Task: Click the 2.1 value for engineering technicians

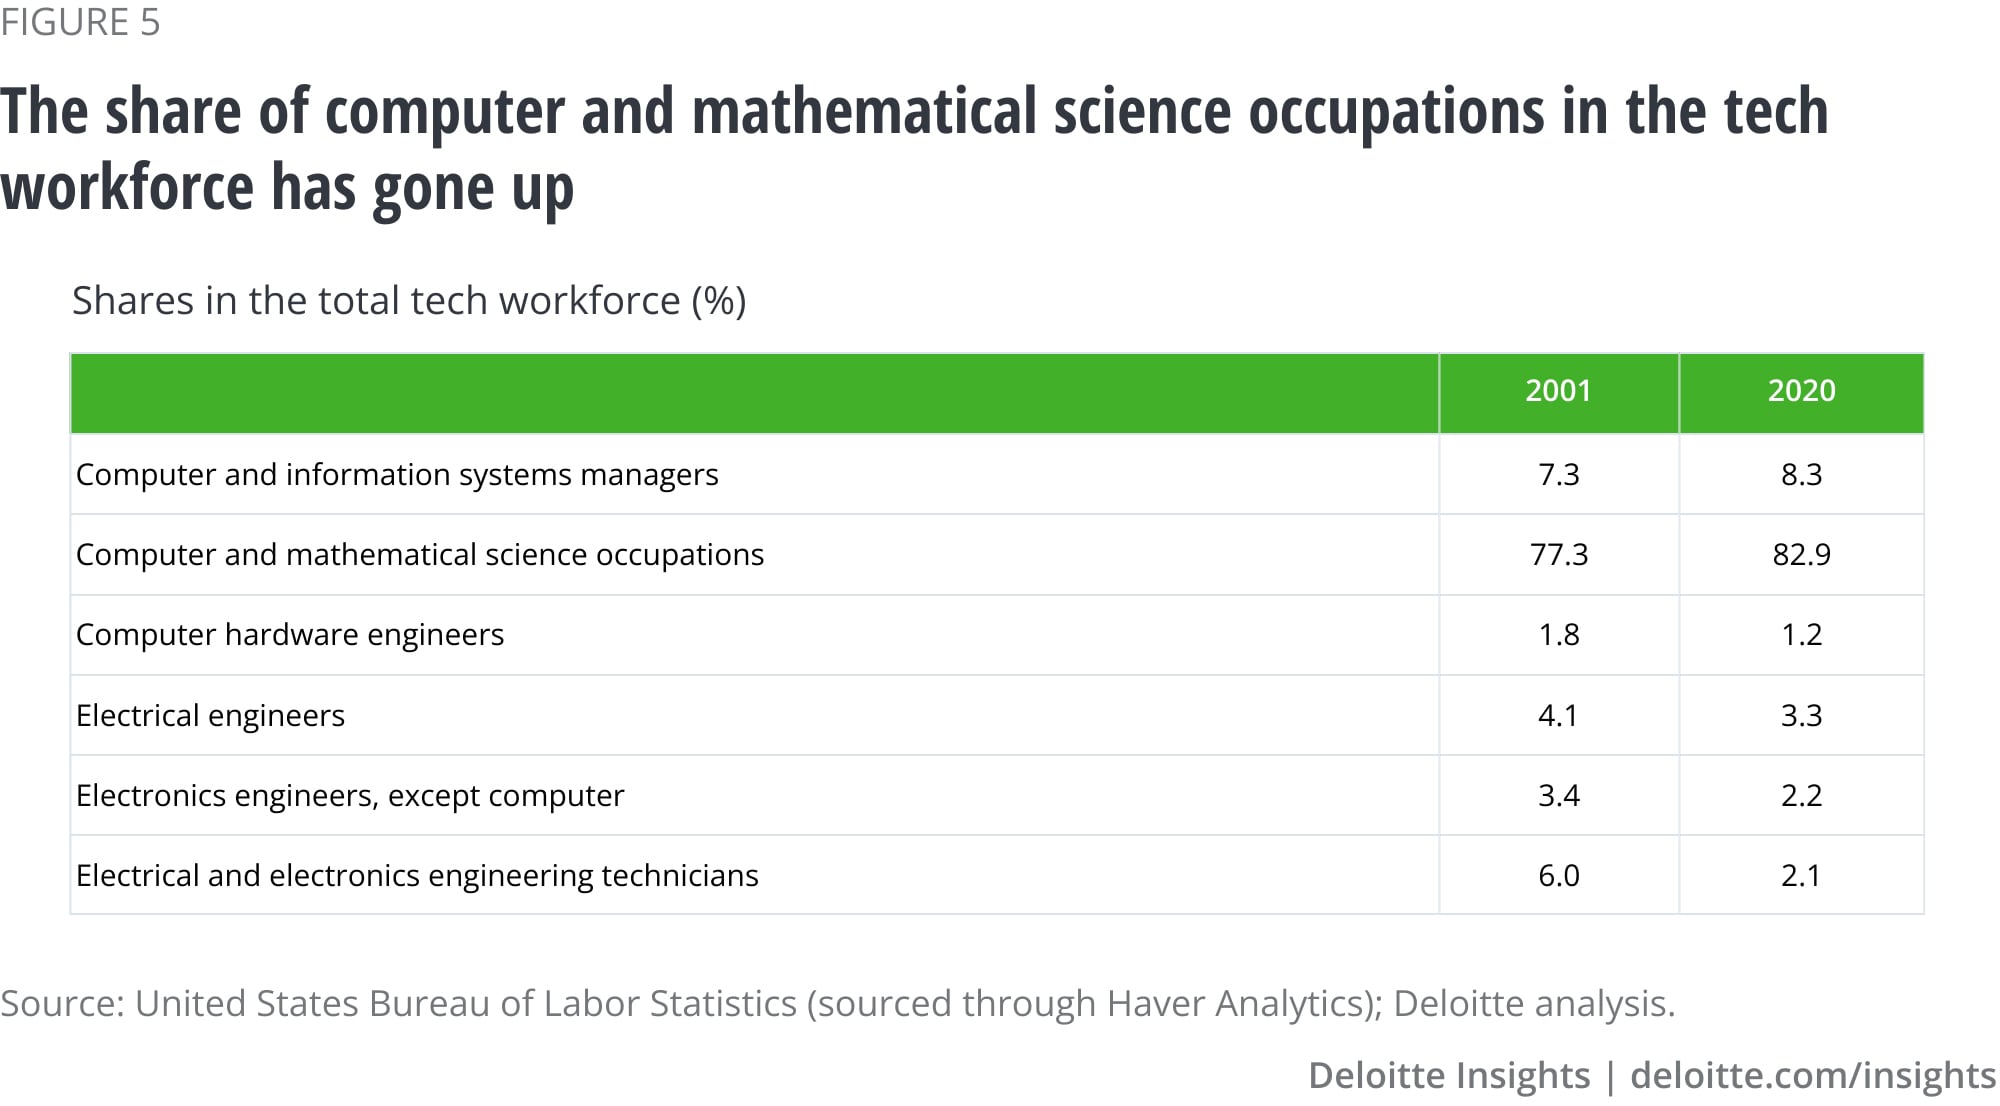Action: (x=1801, y=875)
